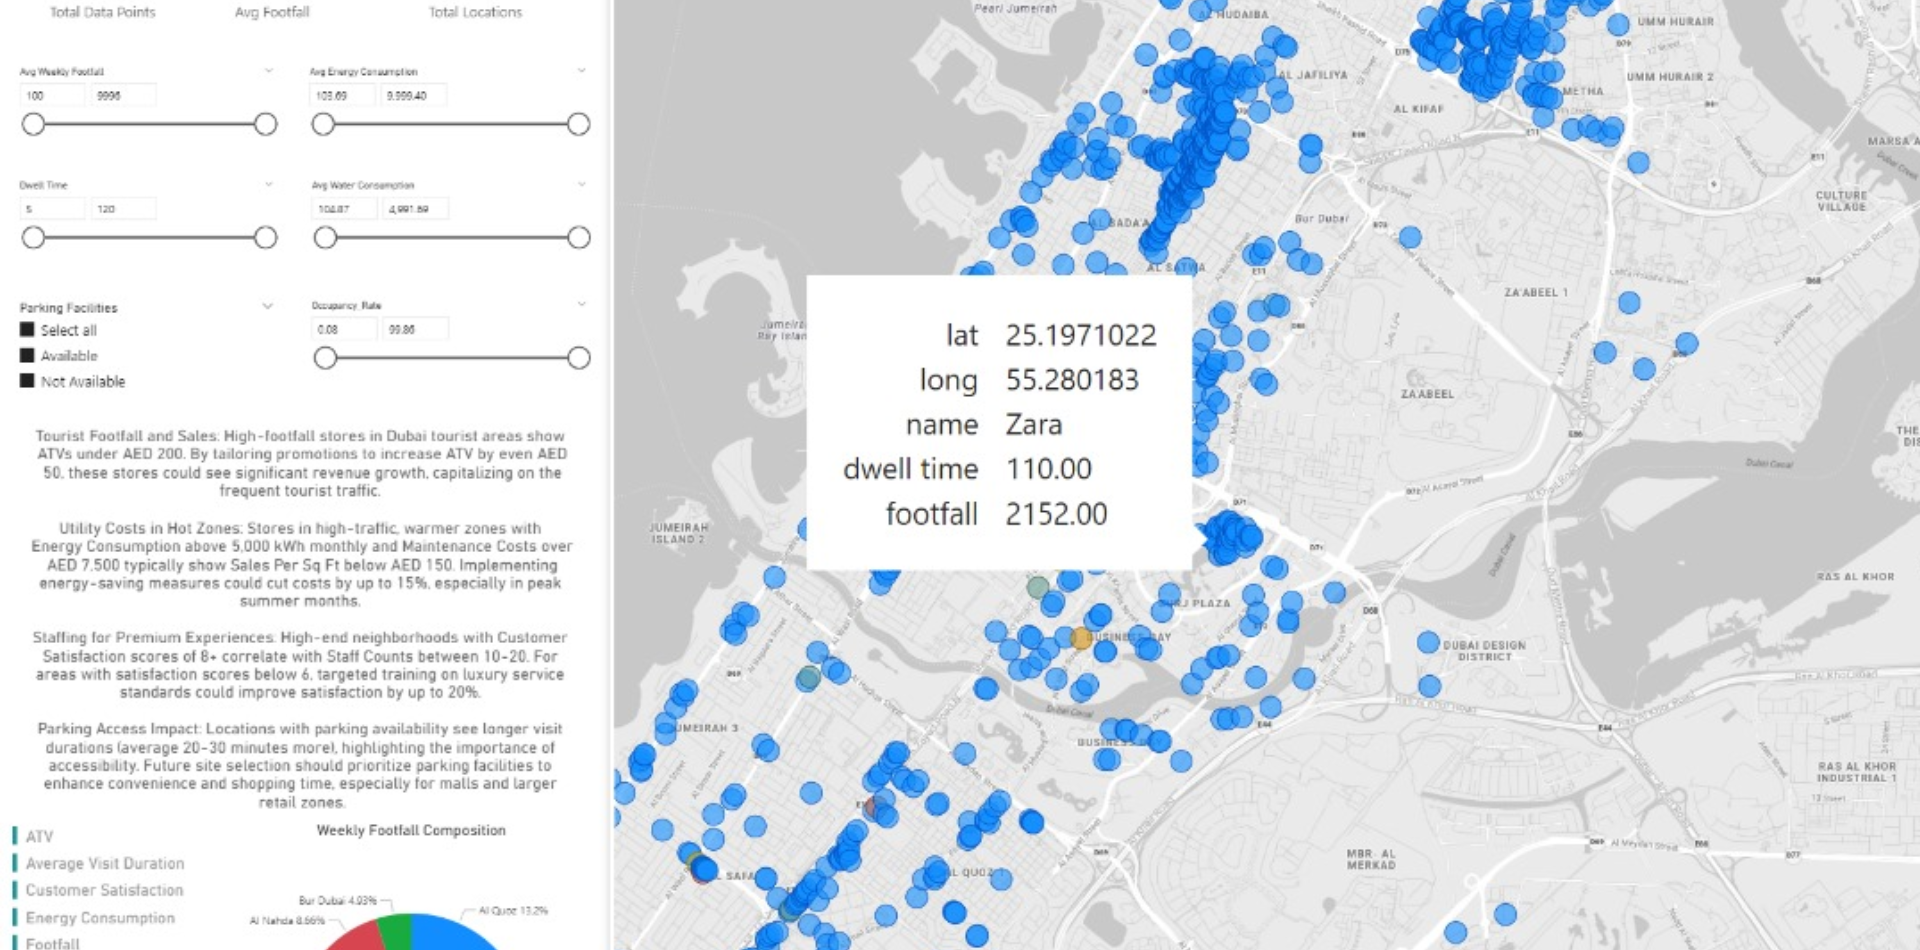The width and height of the screenshot is (1920, 950).
Task: Select Customer Satisfaction in the metric list
Action: 104,890
